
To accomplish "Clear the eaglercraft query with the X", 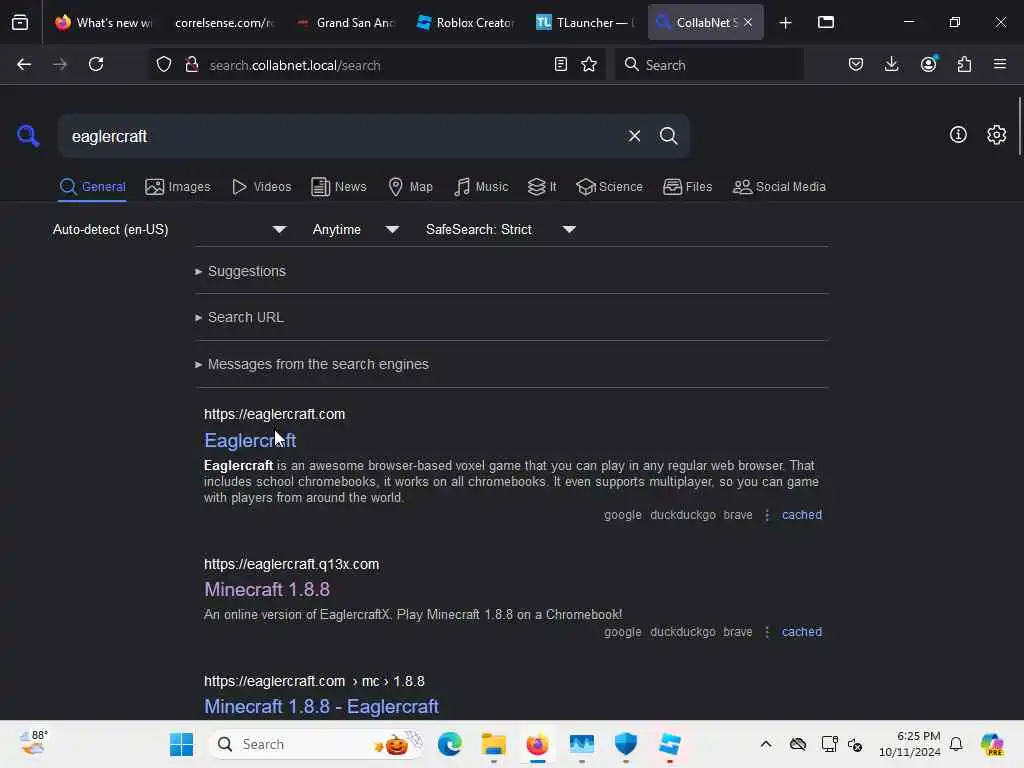I will (x=634, y=136).
